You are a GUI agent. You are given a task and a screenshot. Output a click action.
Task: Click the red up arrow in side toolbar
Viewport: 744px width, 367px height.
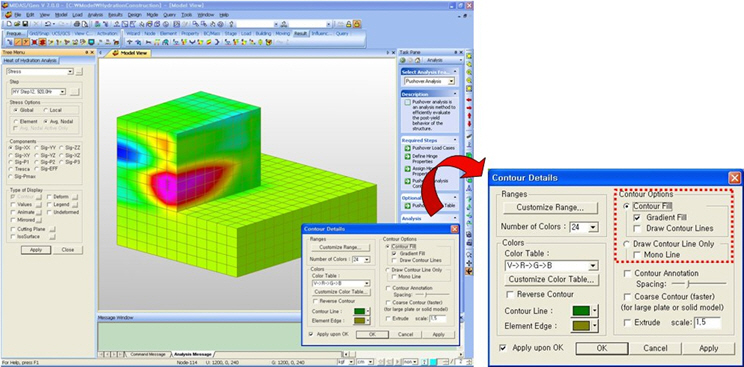(469, 115)
